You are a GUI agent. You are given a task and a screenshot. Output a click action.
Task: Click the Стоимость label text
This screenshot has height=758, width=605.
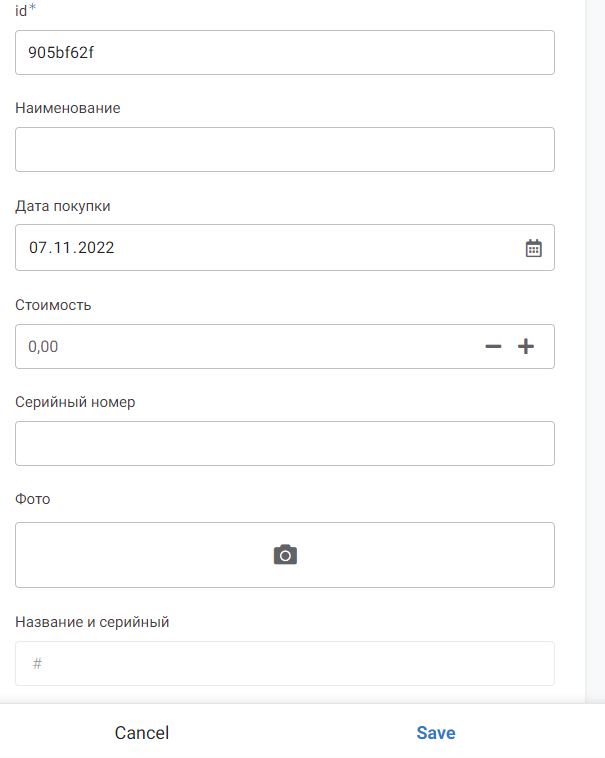53,305
